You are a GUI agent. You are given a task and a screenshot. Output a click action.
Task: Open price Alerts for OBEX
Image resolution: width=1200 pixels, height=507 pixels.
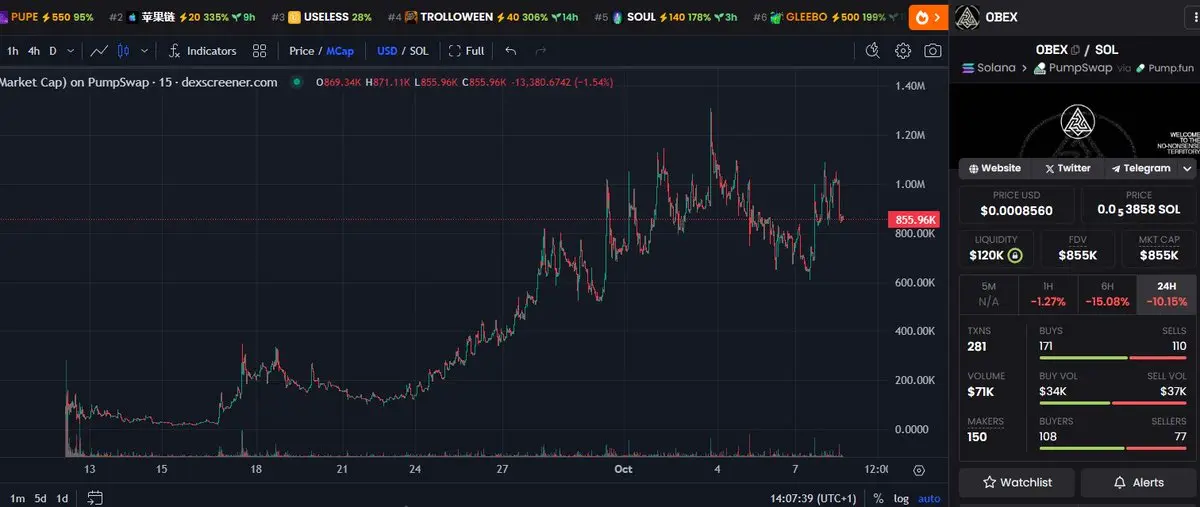1138,482
